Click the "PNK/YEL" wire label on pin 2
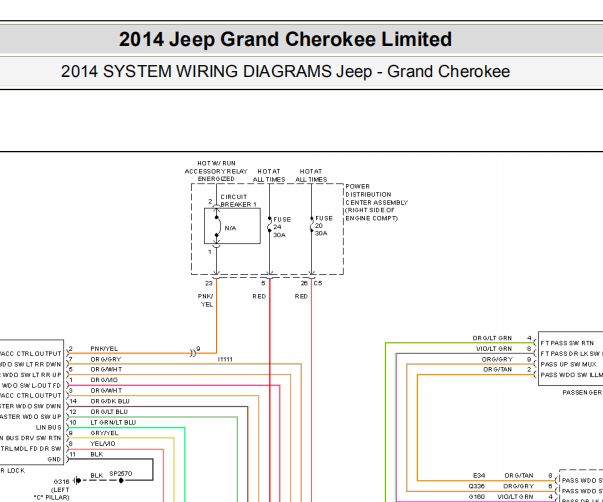Image resolution: width=603 pixels, height=502 pixels. (104, 349)
